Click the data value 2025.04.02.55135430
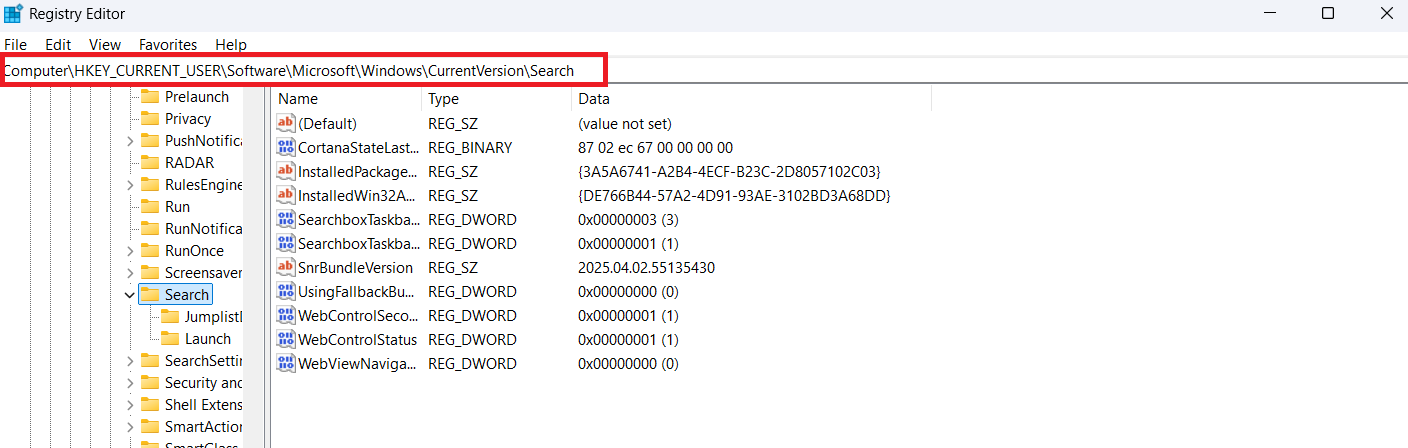The height and width of the screenshot is (448, 1408). pos(646,267)
